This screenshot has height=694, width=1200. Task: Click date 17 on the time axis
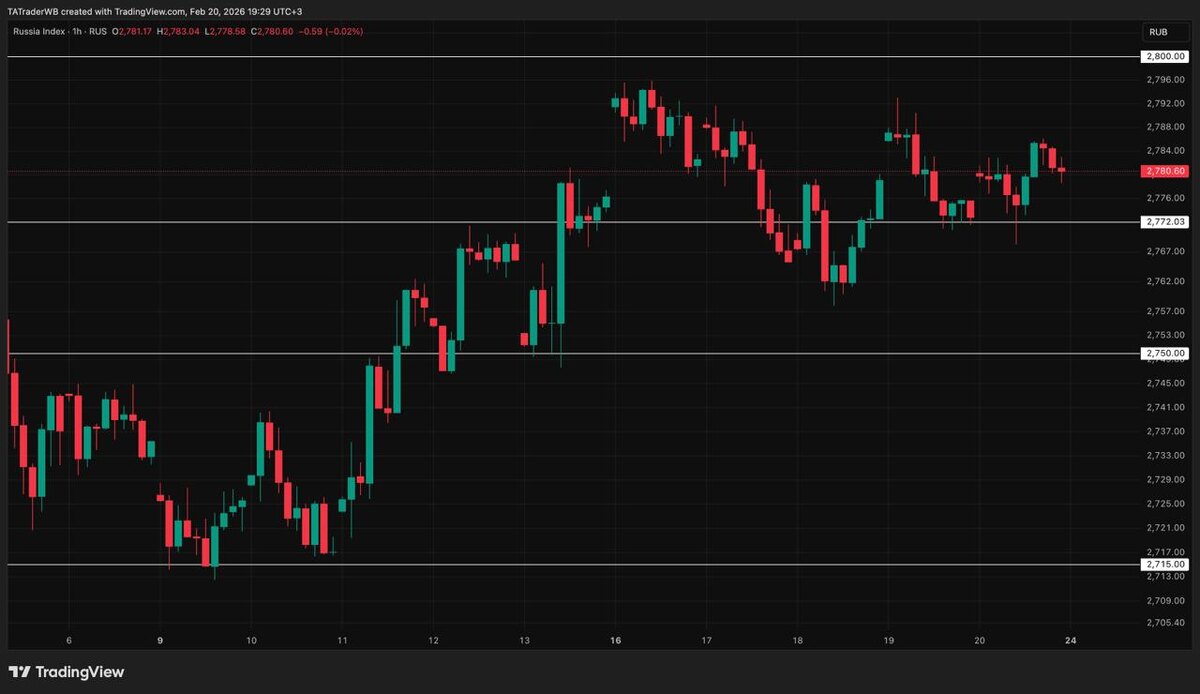point(706,640)
